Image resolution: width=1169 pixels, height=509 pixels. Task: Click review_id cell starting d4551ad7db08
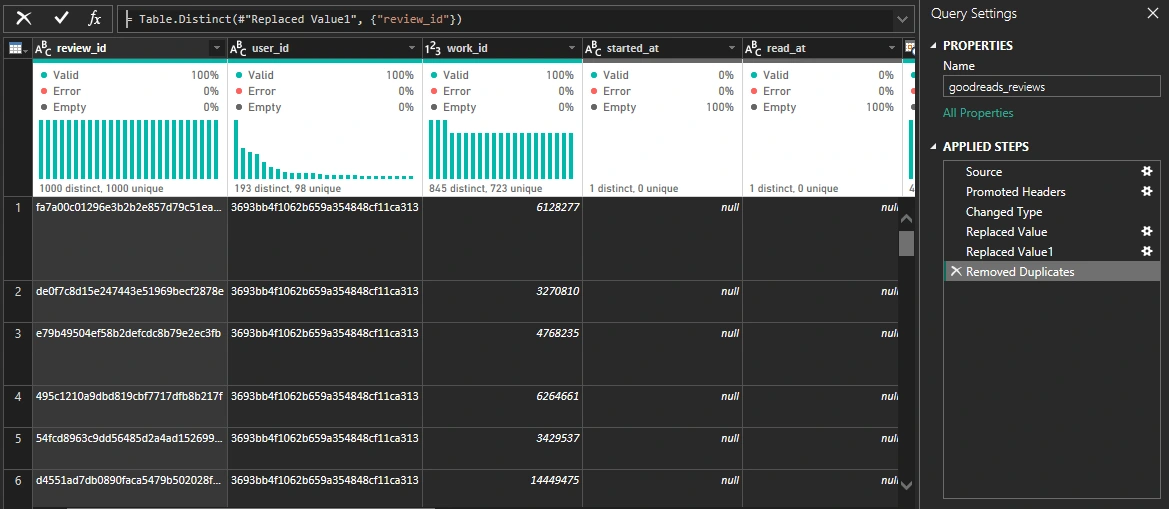pos(130,490)
